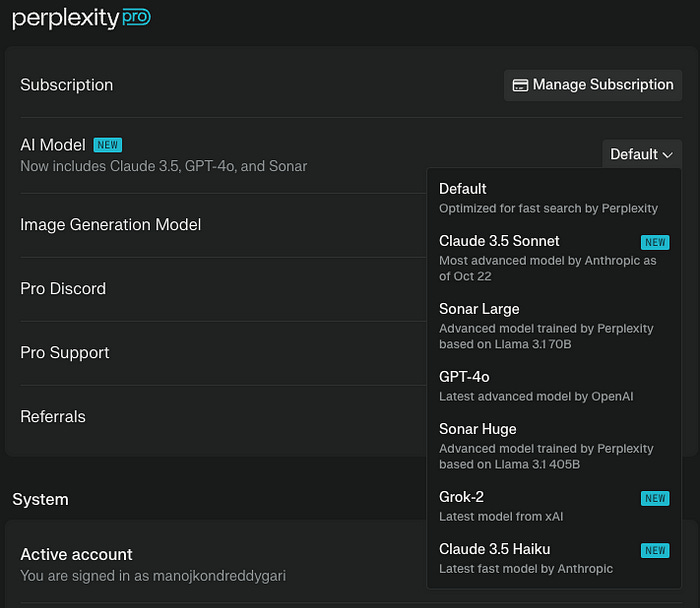This screenshot has width=700, height=608.
Task: Click the pro badge beside perplexity
Action: point(136,17)
